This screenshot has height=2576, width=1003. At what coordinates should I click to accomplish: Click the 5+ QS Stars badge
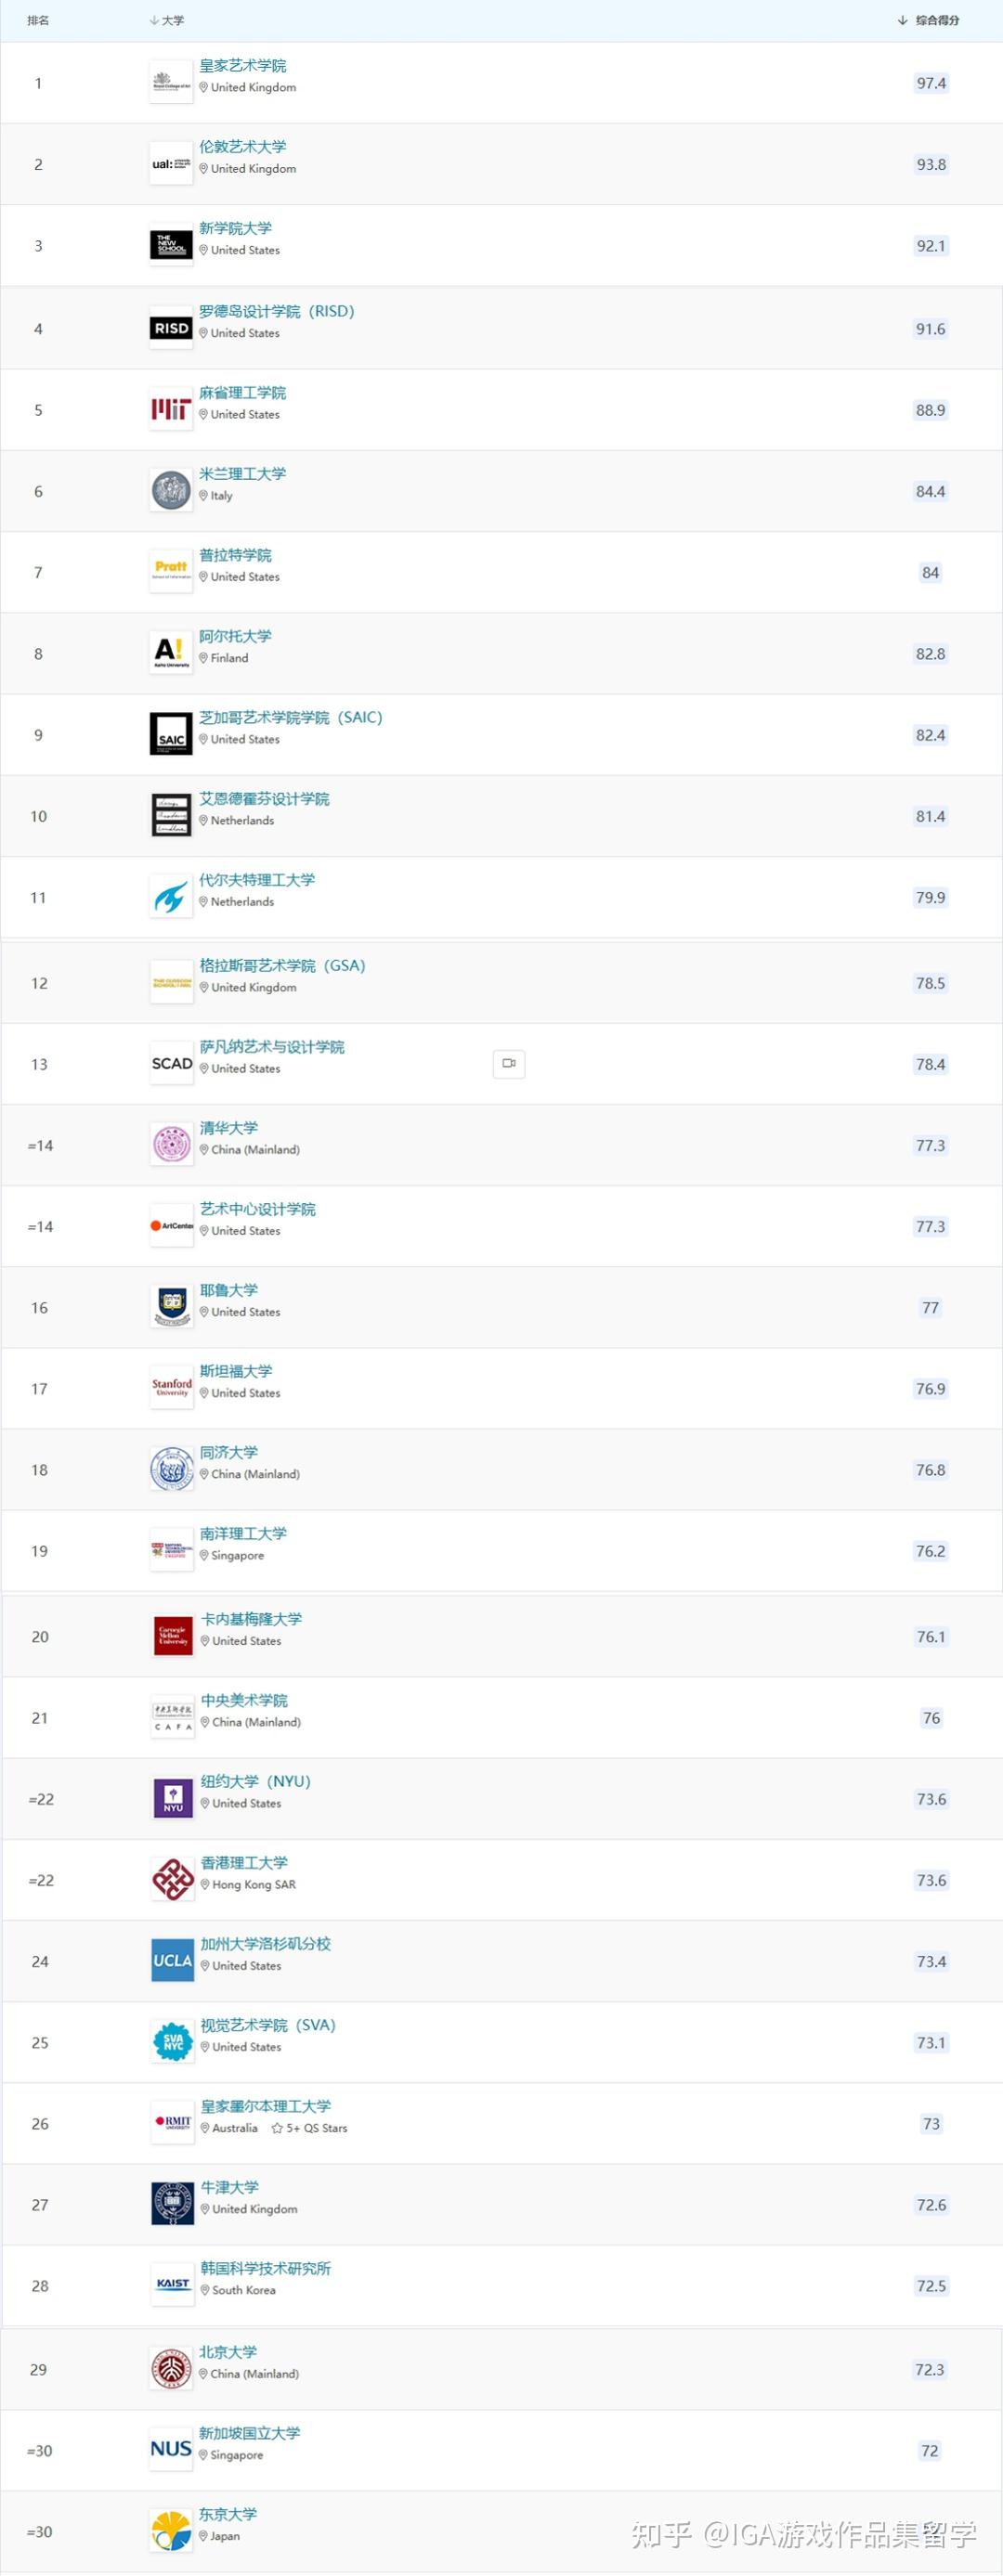310,2128
